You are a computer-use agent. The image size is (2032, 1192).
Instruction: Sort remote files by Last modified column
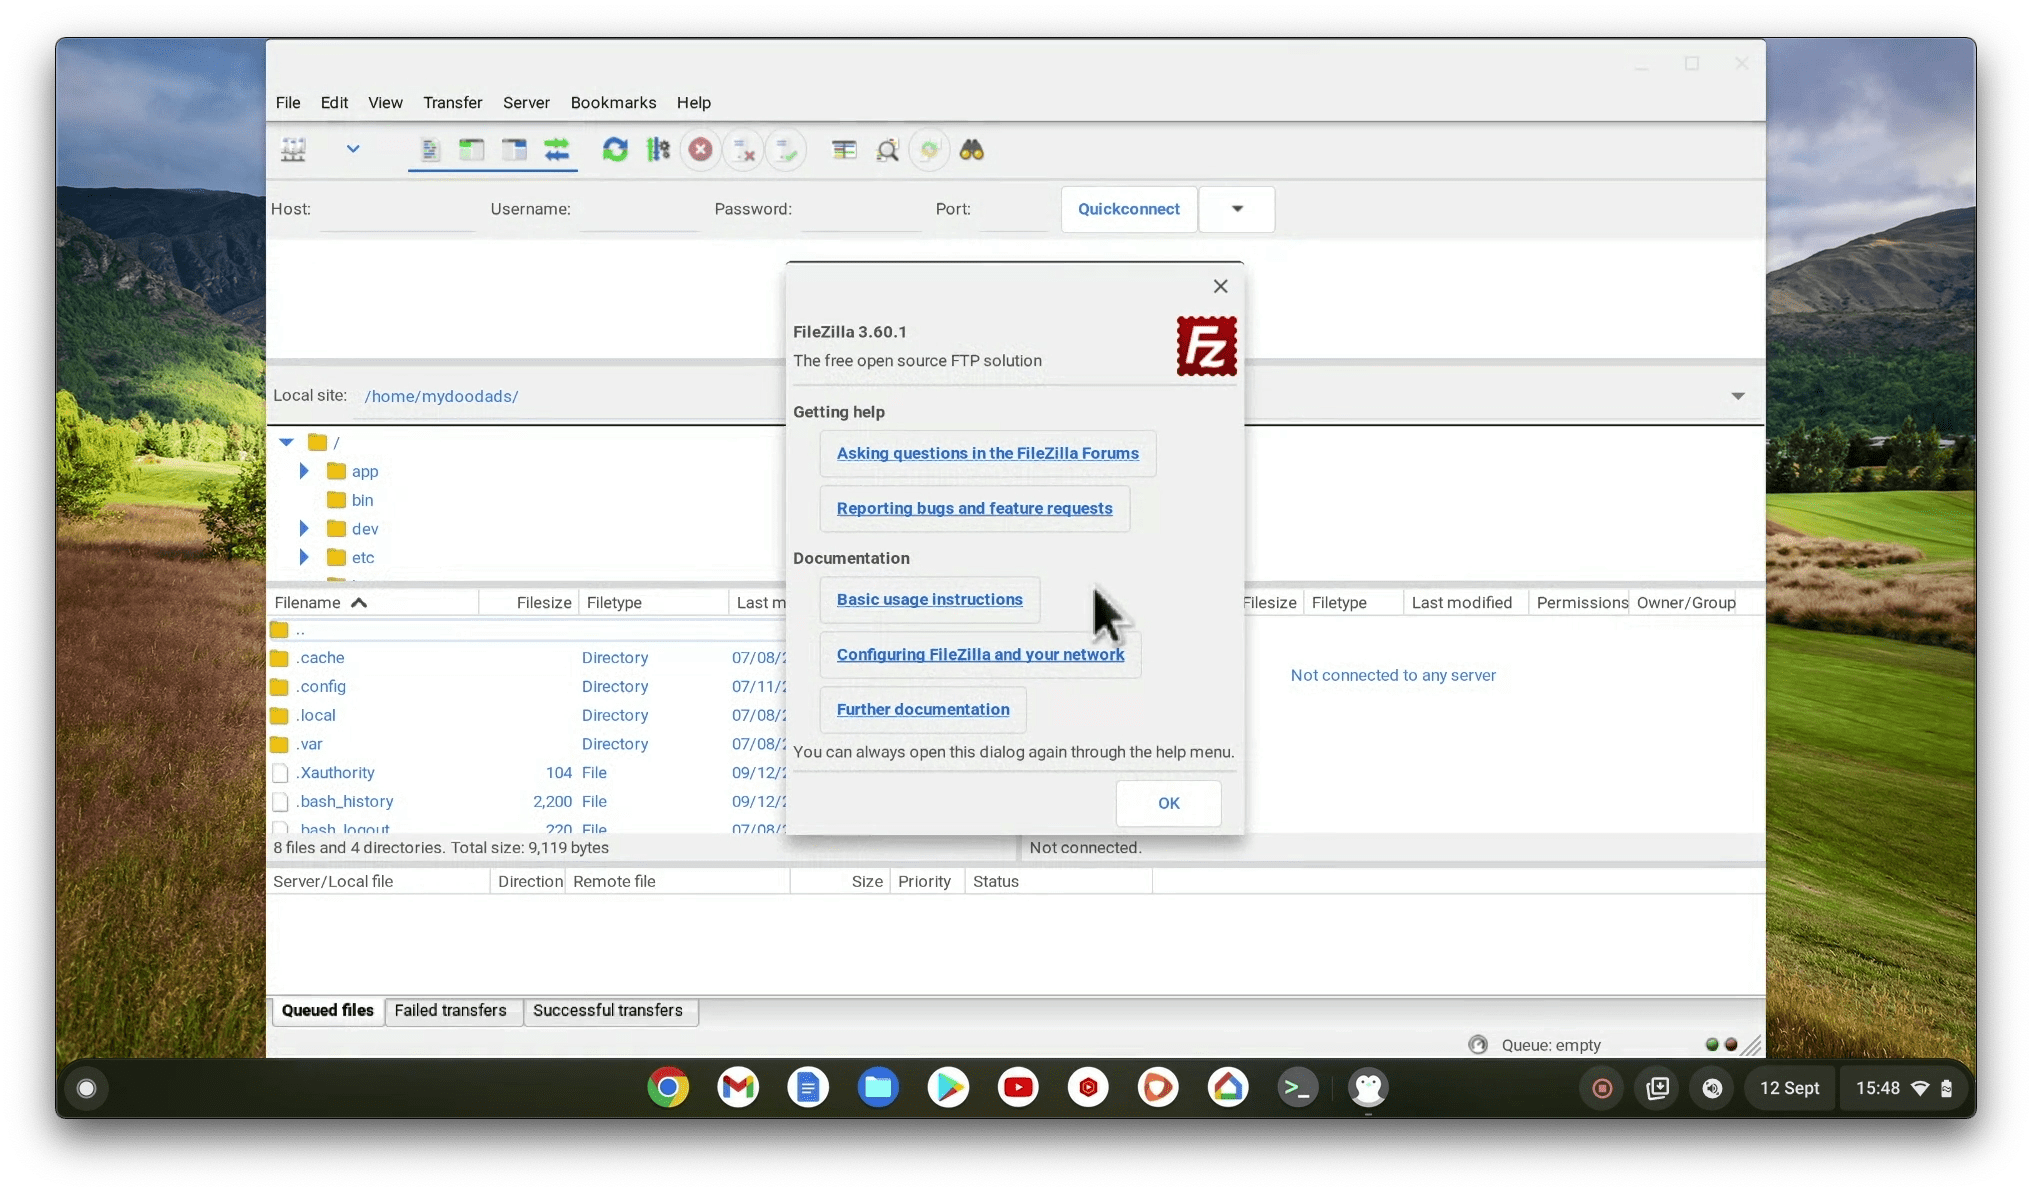[x=1465, y=602]
